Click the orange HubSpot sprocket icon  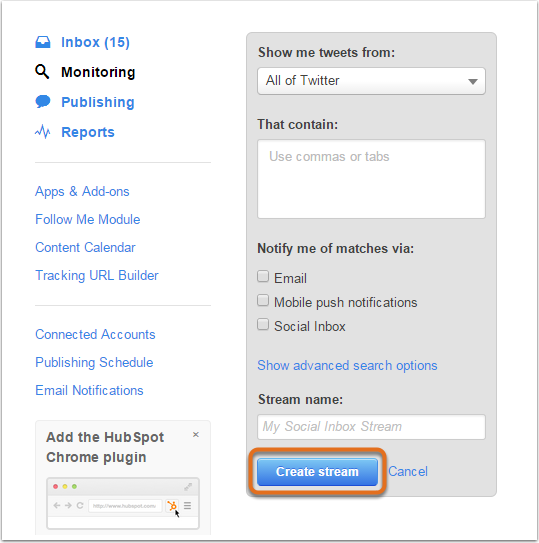(x=172, y=506)
